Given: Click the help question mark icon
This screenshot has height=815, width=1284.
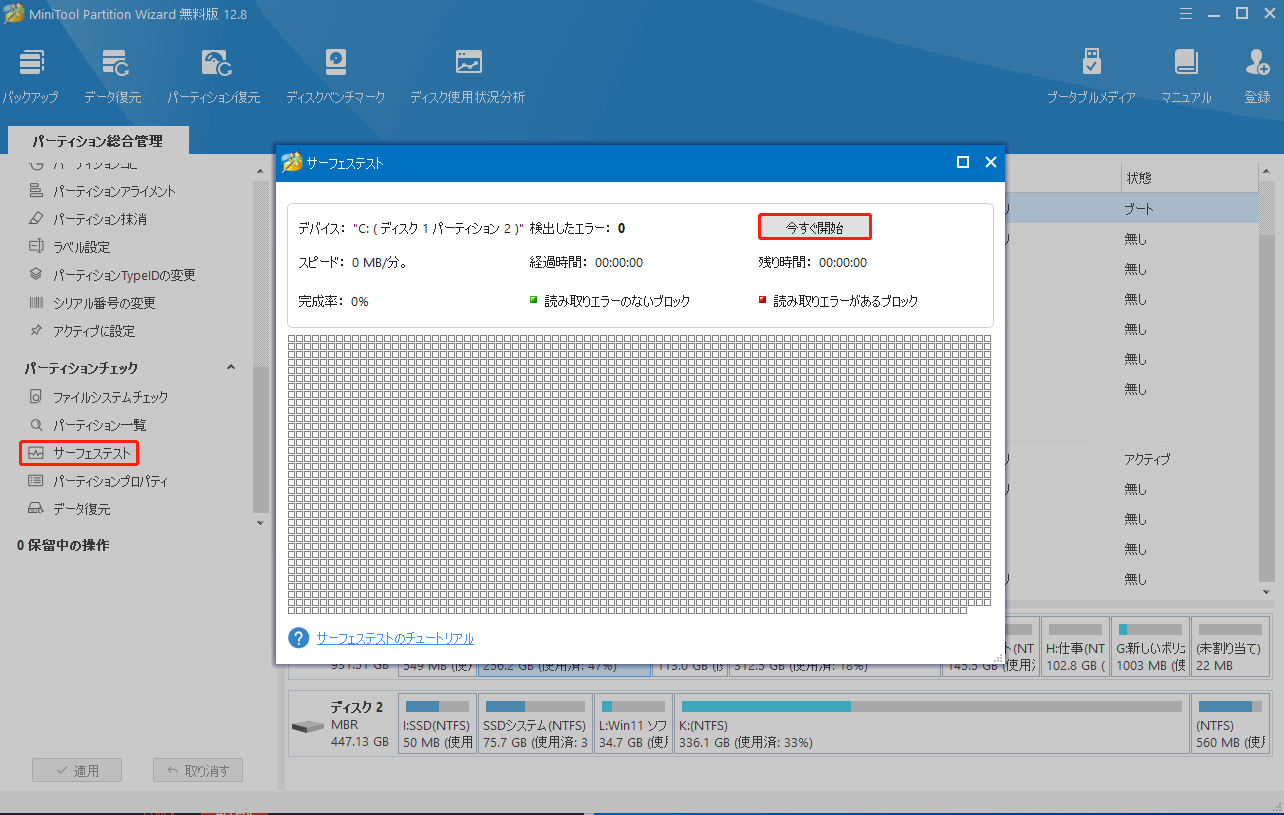Looking at the screenshot, I should (x=298, y=638).
